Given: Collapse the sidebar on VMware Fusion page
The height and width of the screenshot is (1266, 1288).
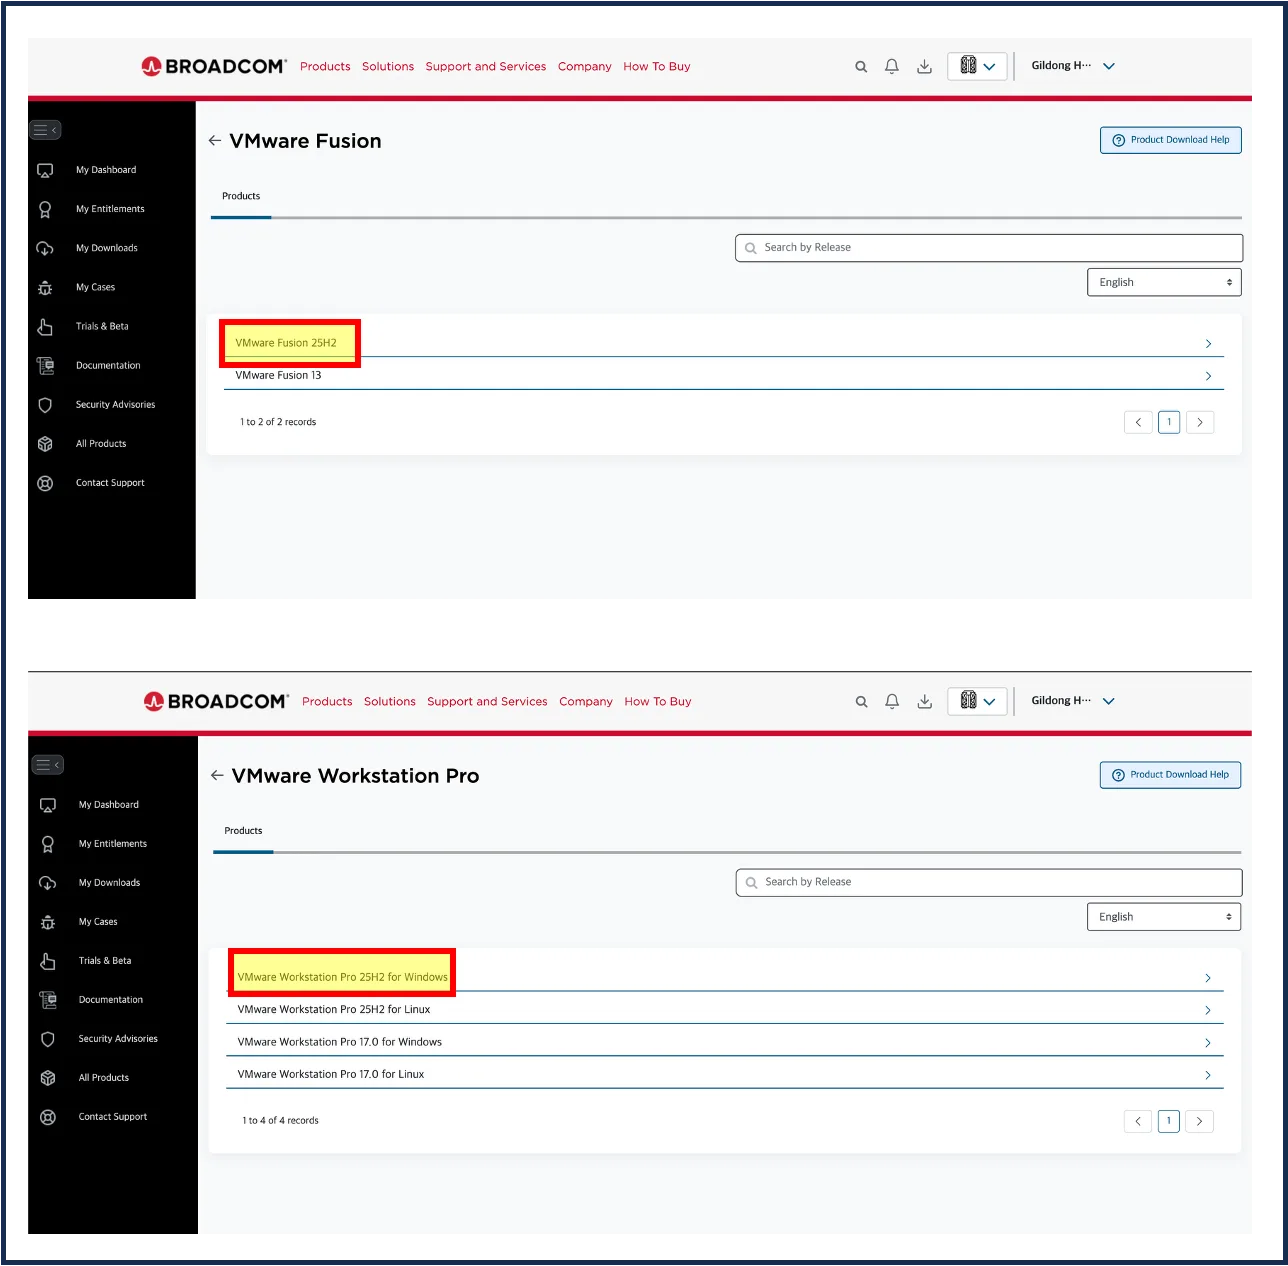Looking at the screenshot, I should (45, 130).
